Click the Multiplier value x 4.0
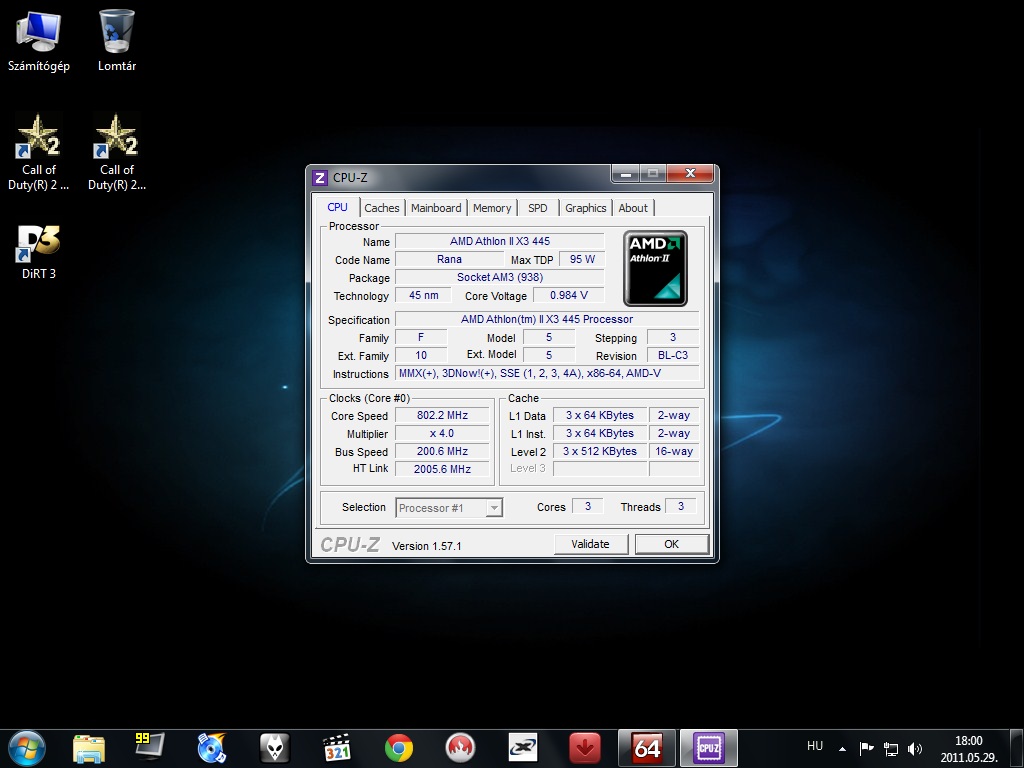 442,434
